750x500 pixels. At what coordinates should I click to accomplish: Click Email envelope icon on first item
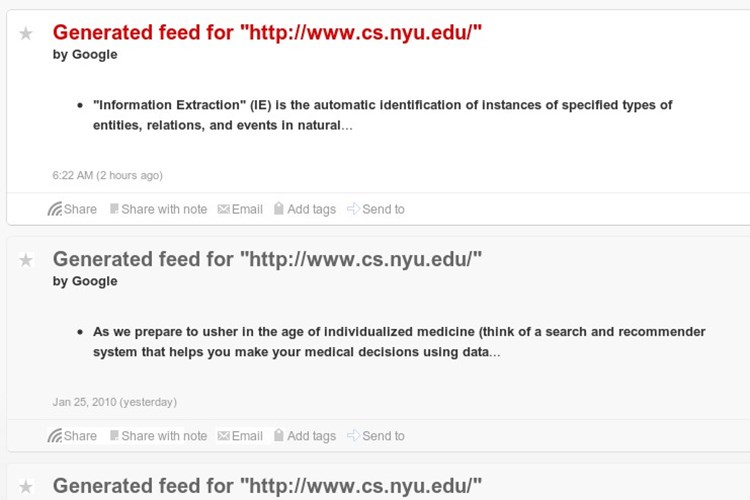click(x=223, y=209)
